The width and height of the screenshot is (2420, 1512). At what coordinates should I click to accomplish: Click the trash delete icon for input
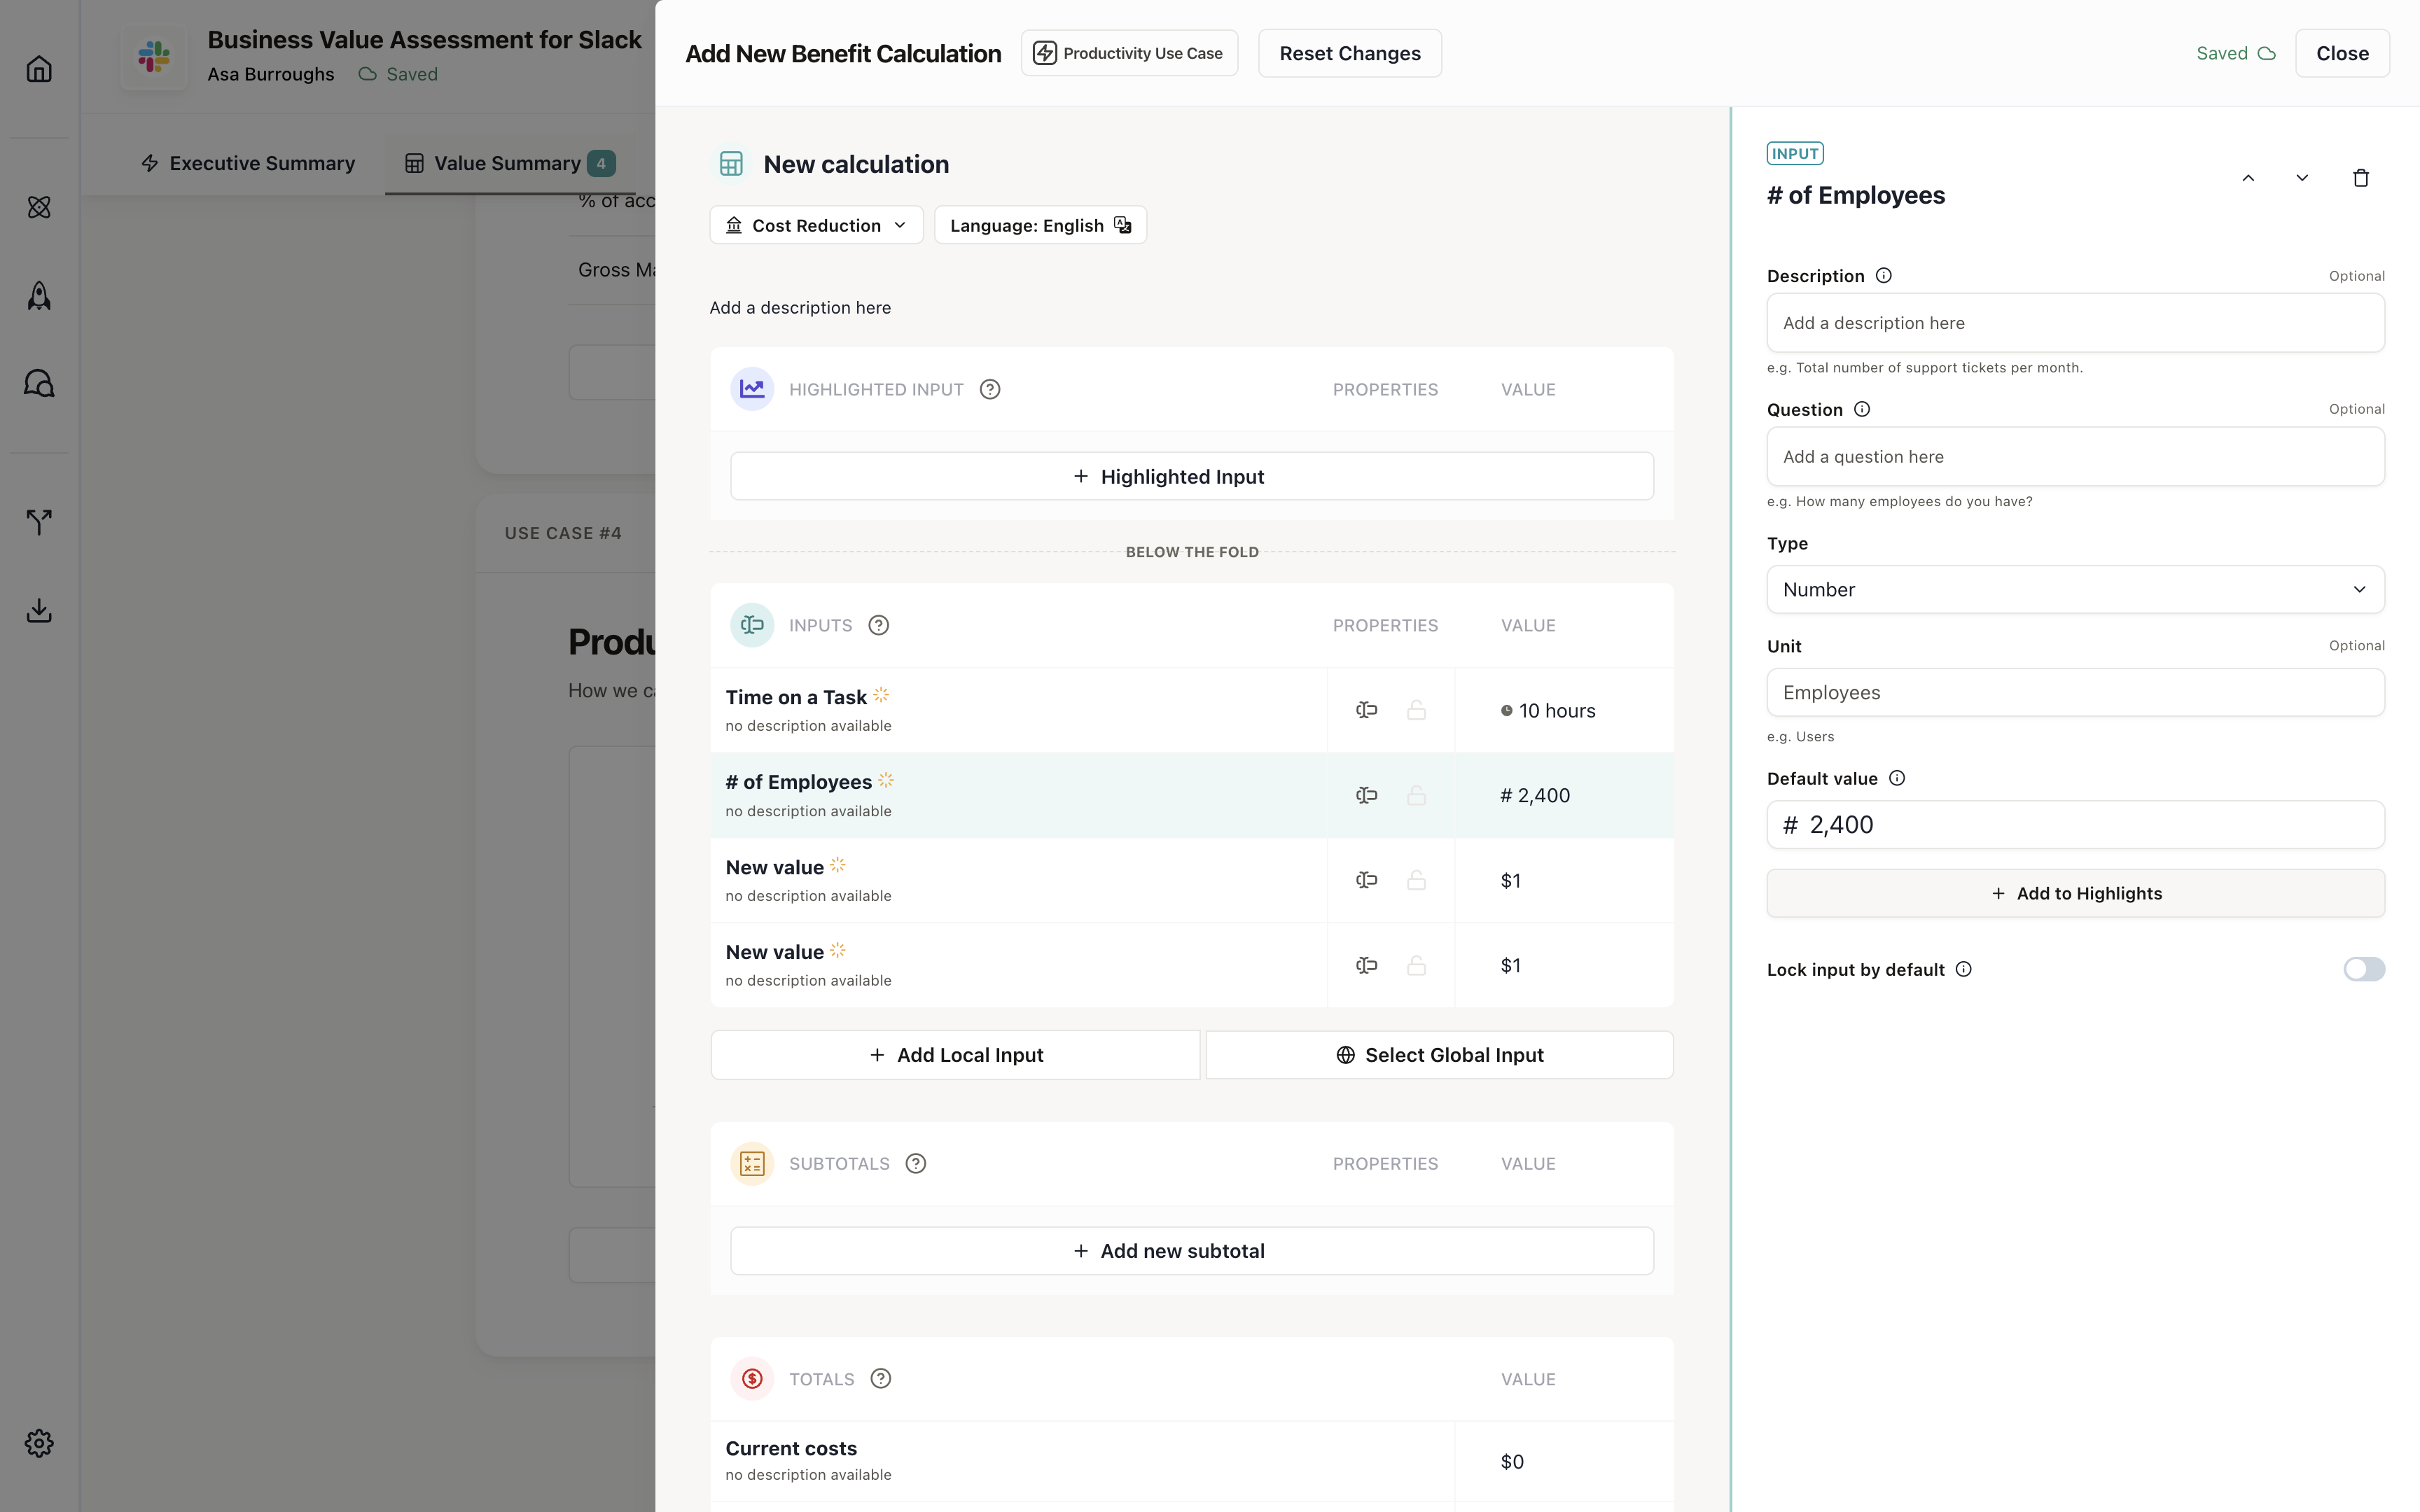click(x=2360, y=178)
